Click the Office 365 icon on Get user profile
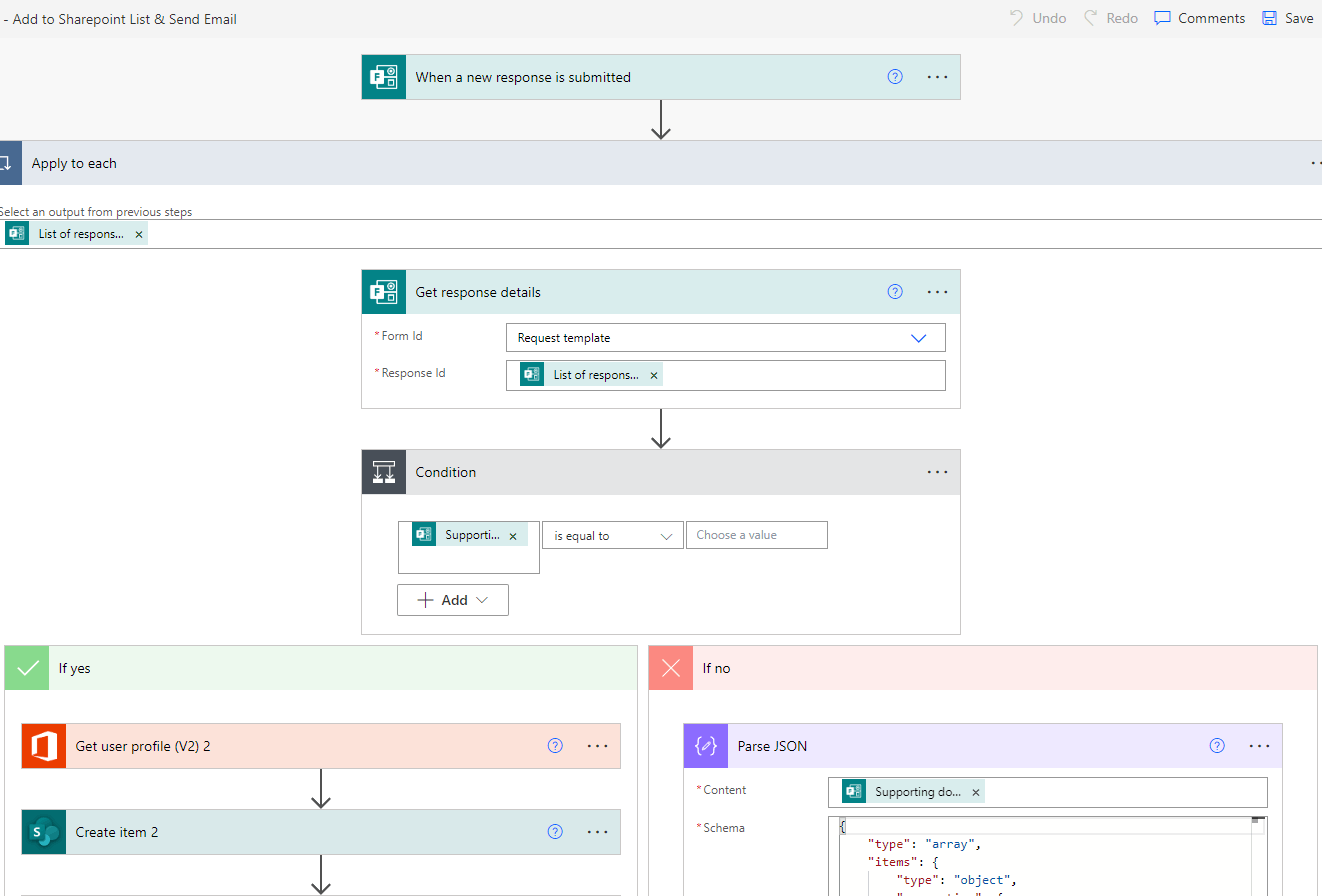 tap(44, 746)
